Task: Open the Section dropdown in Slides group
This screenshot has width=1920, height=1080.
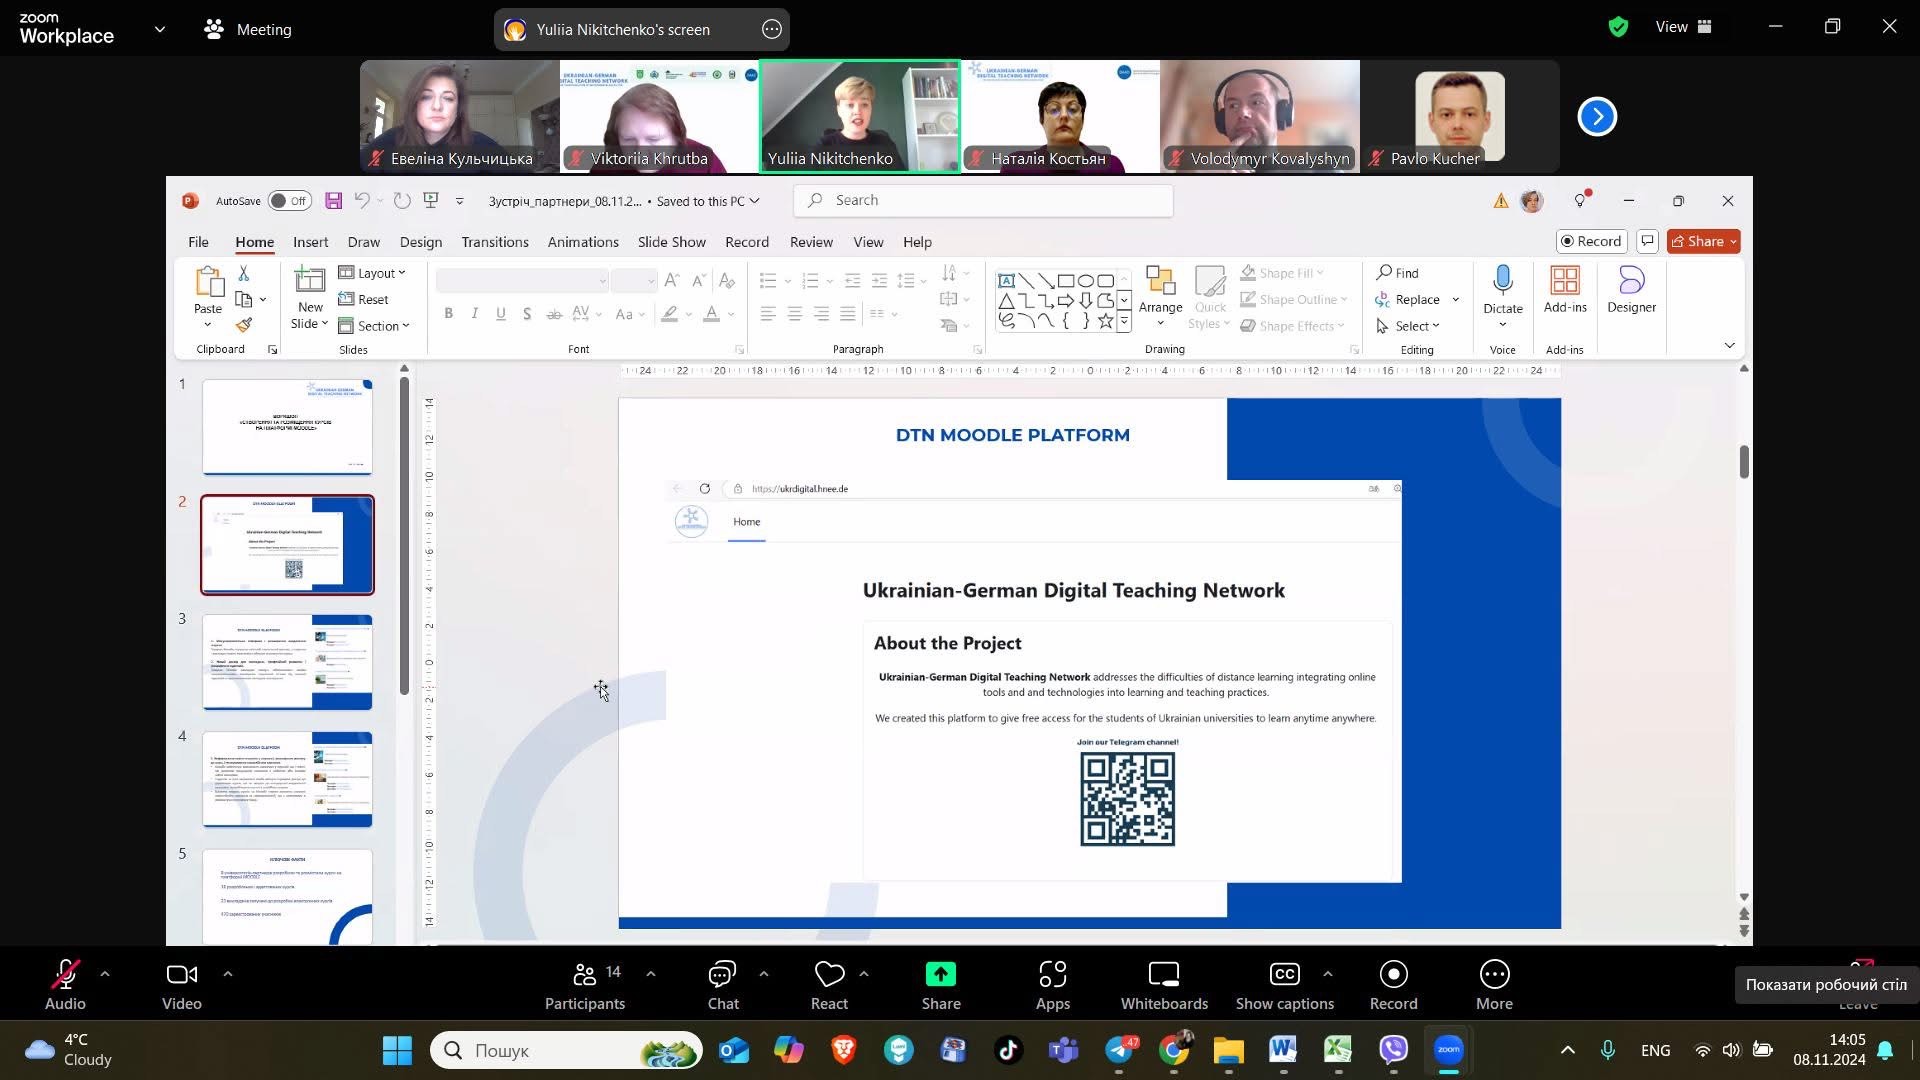Action: tap(374, 326)
